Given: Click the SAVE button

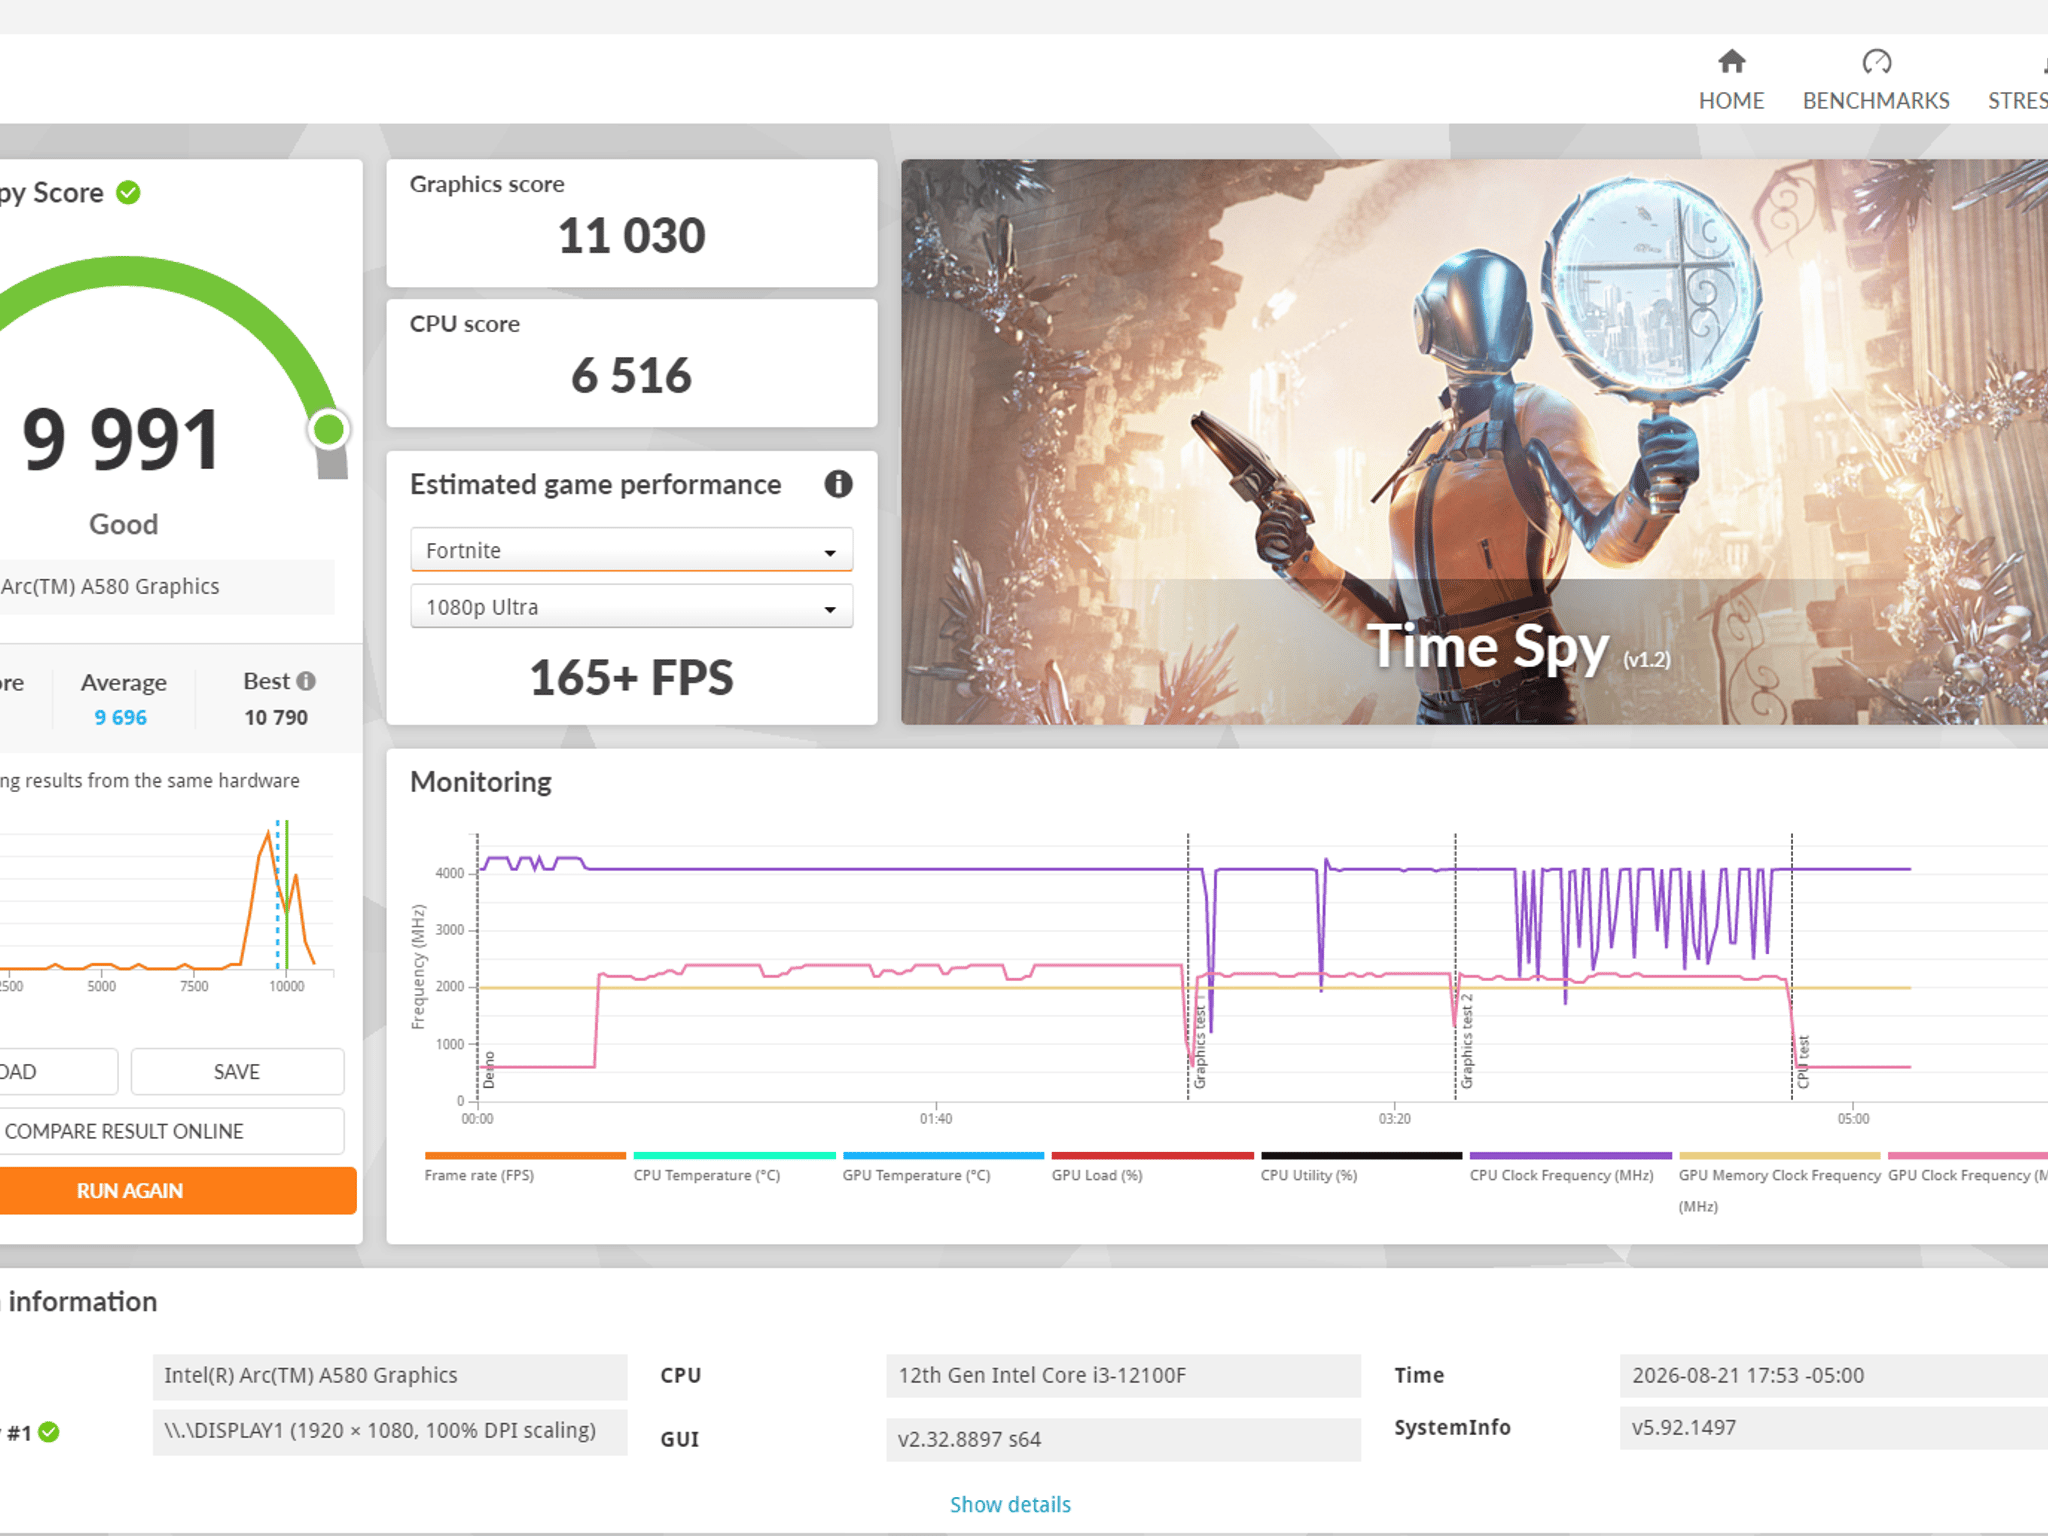Looking at the screenshot, I should tap(237, 1072).
